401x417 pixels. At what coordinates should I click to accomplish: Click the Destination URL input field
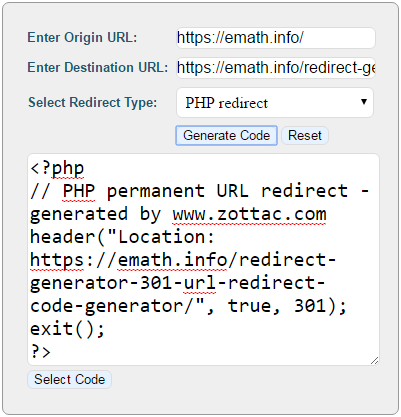[276, 68]
